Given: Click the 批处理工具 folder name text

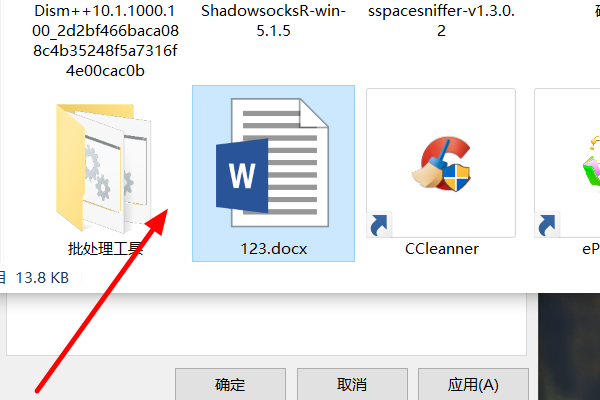Looking at the screenshot, I should click(x=105, y=249).
